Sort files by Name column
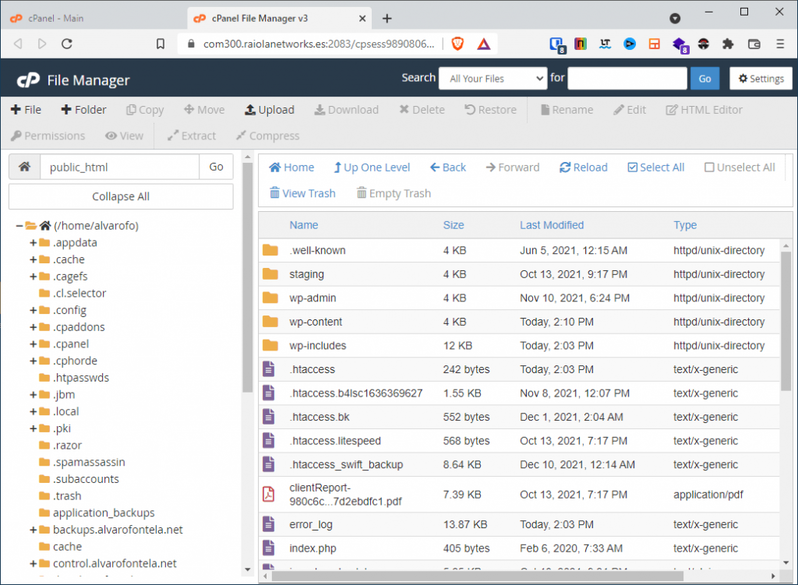Image resolution: width=798 pixels, height=585 pixels. [x=304, y=225]
